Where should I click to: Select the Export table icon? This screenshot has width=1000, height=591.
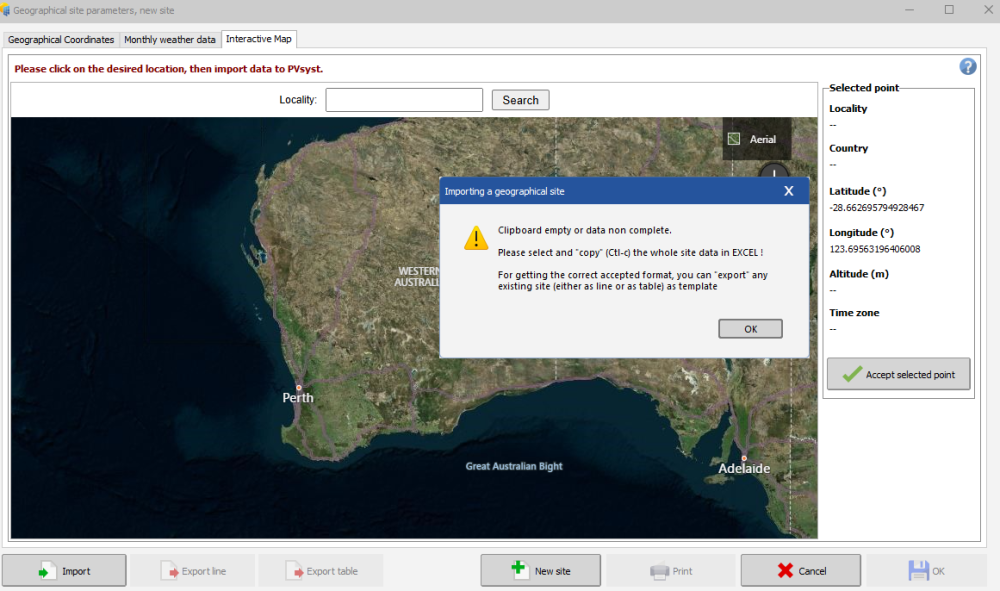pyautogui.click(x=293, y=570)
